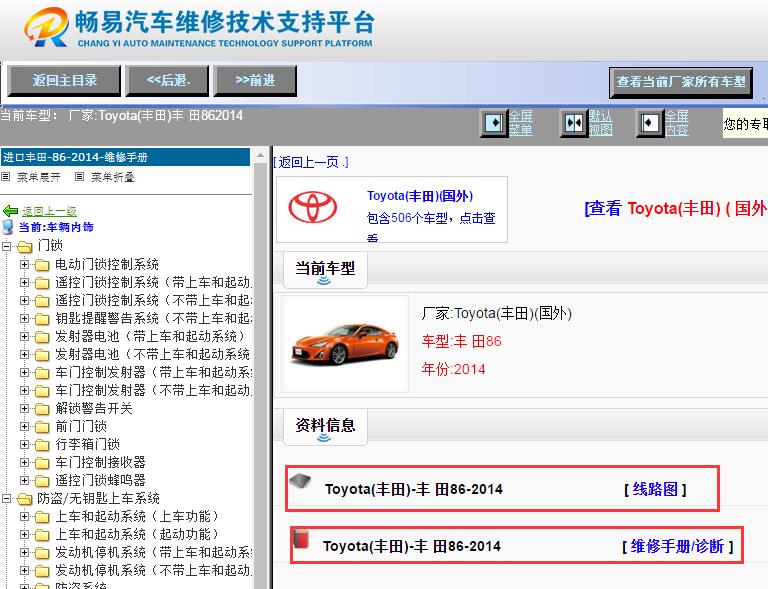Collapse the 门锁 tree node
The image size is (768, 589).
click(6, 246)
